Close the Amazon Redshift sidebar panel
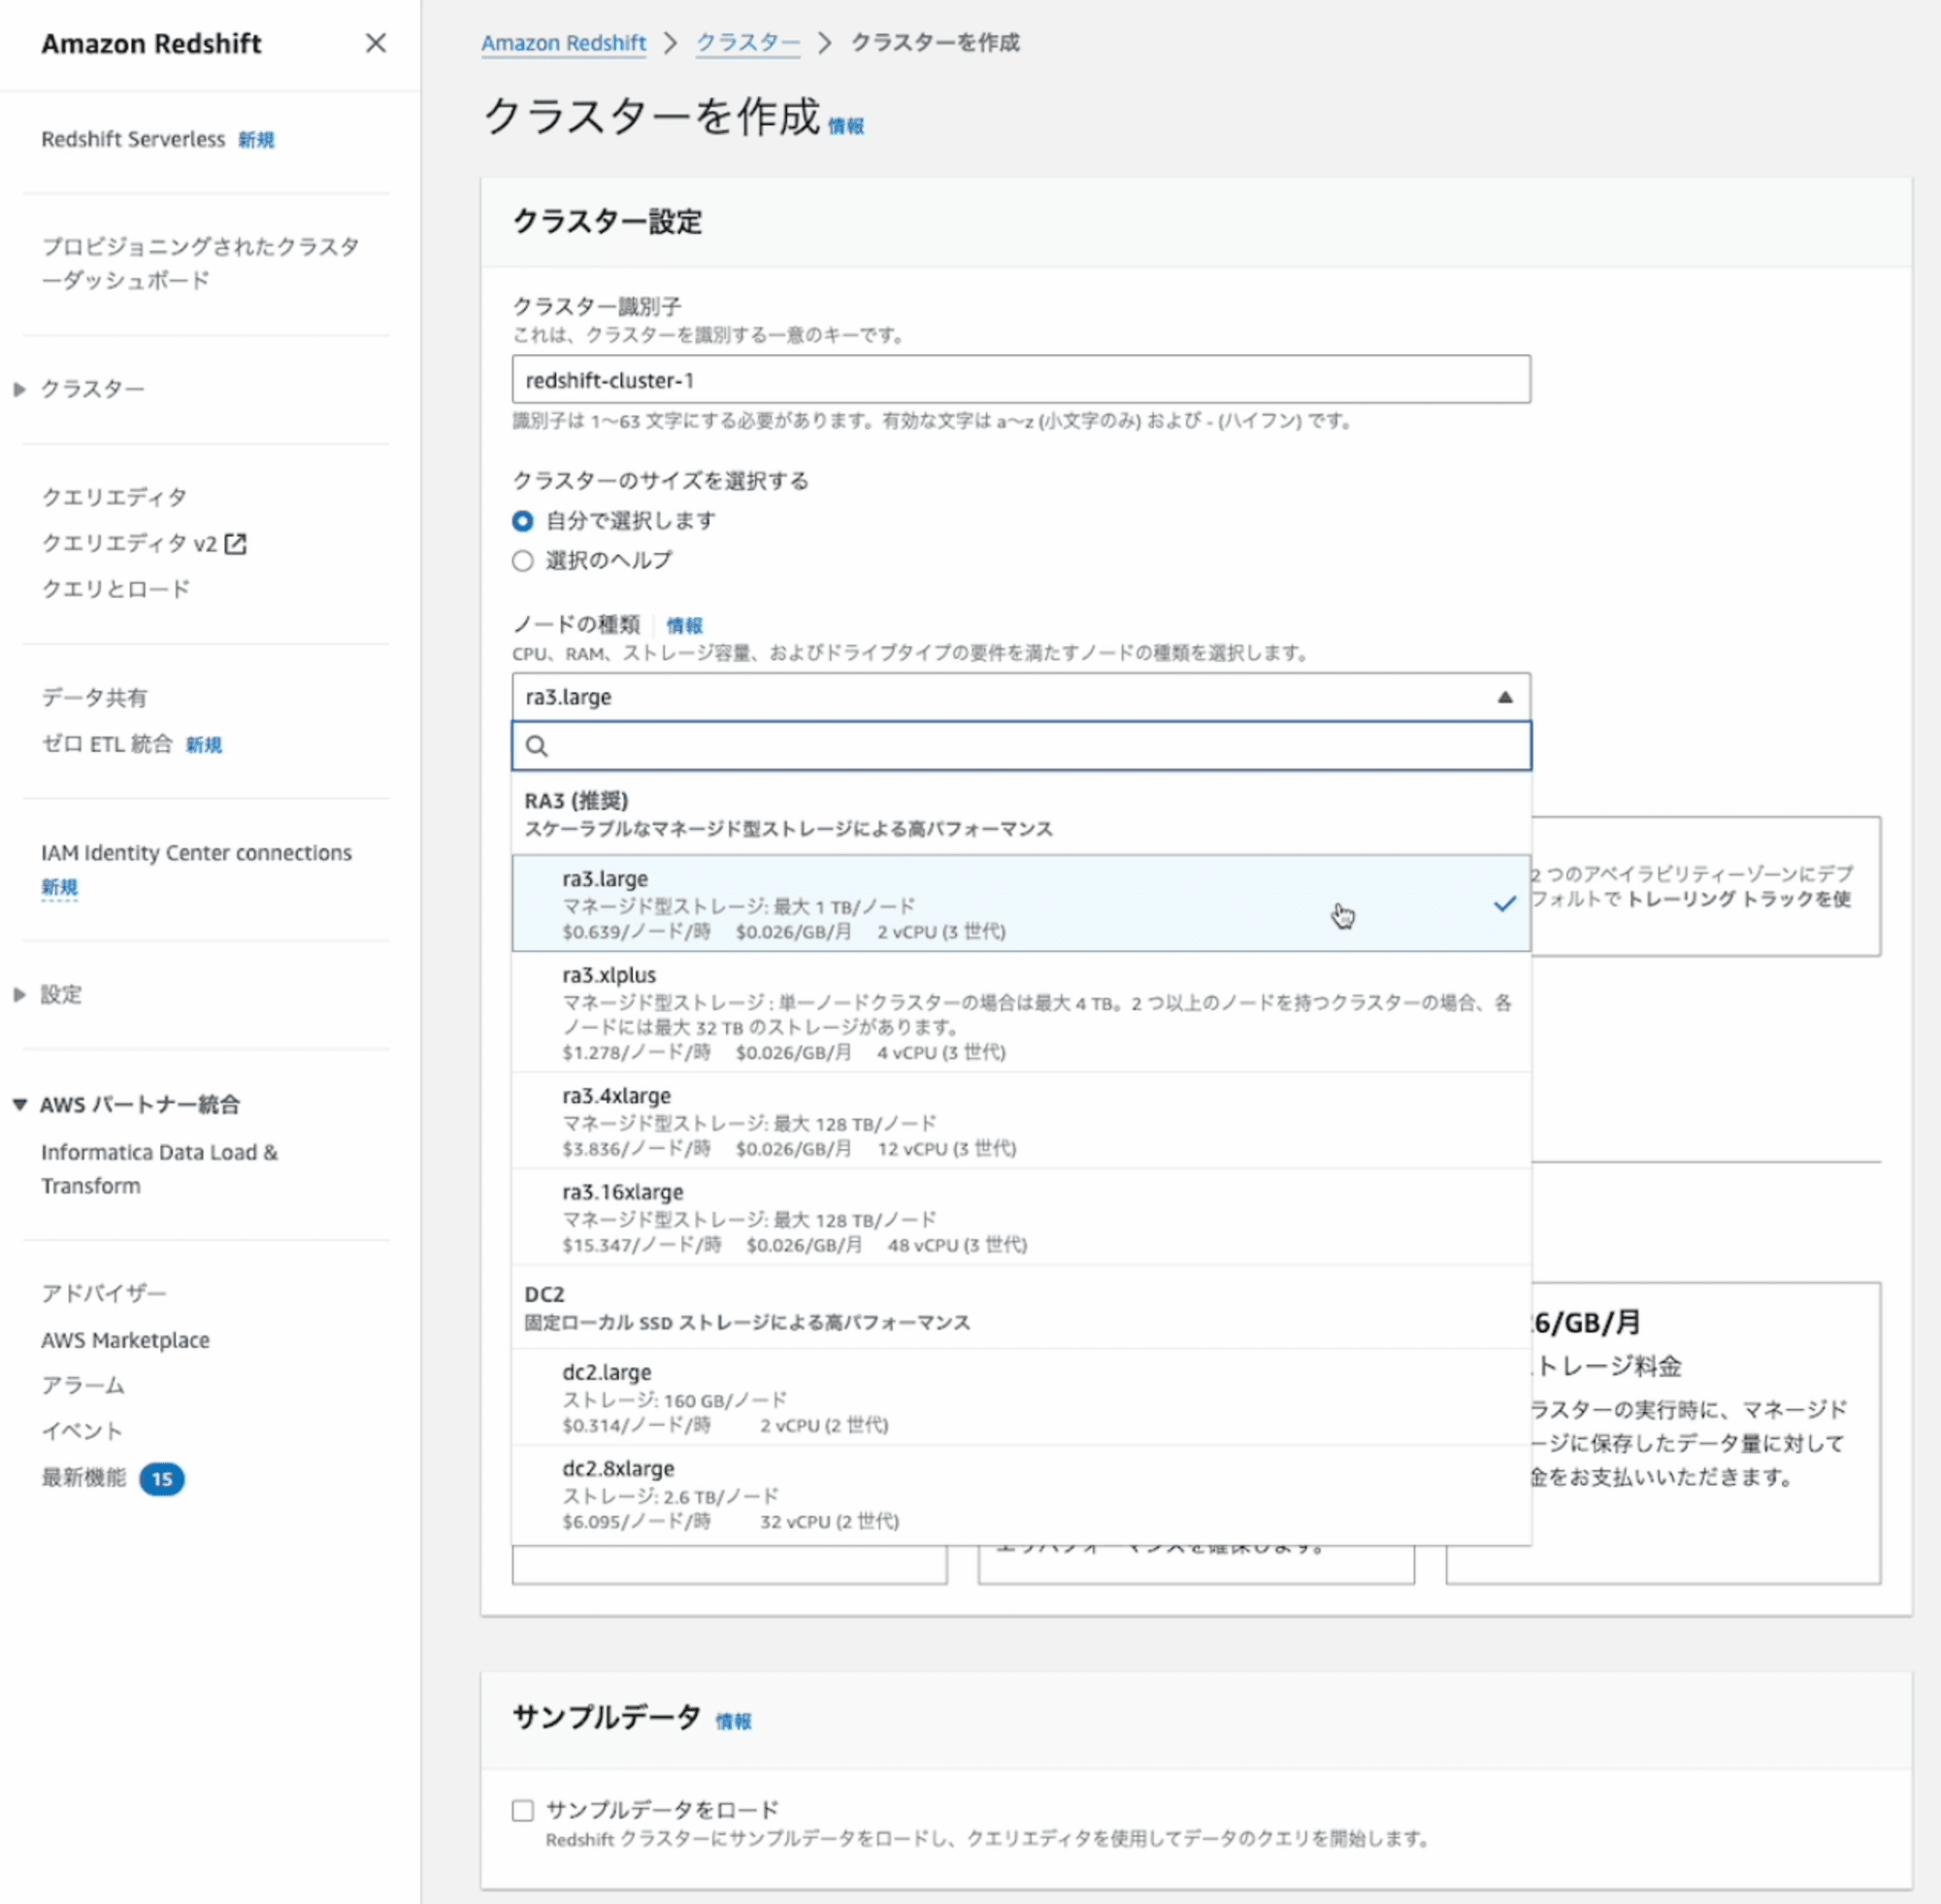The image size is (1941, 1904). pos(375,43)
